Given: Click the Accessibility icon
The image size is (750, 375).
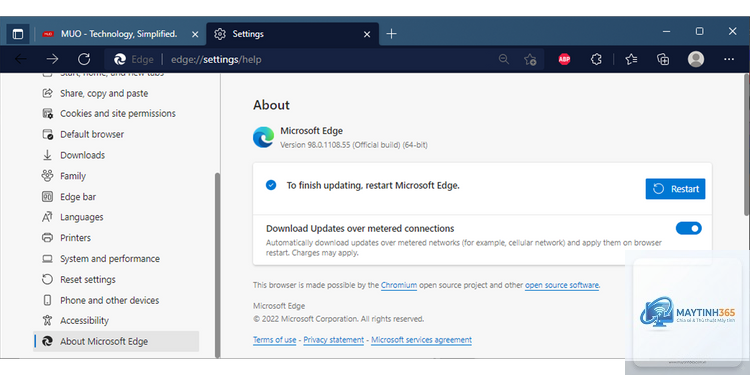Looking at the screenshot, I should tap(47, 320).
